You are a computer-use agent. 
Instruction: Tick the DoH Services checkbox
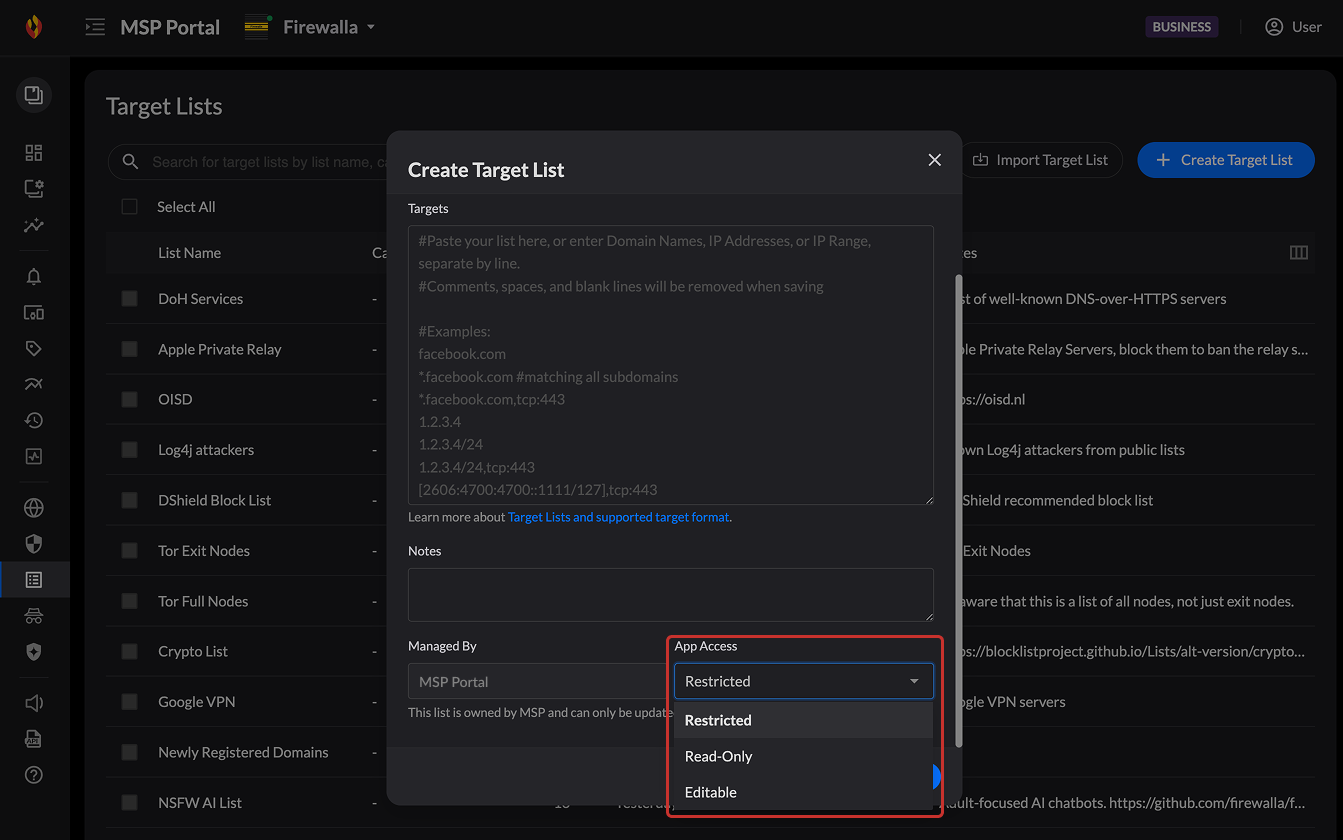(x=129, y=299)
